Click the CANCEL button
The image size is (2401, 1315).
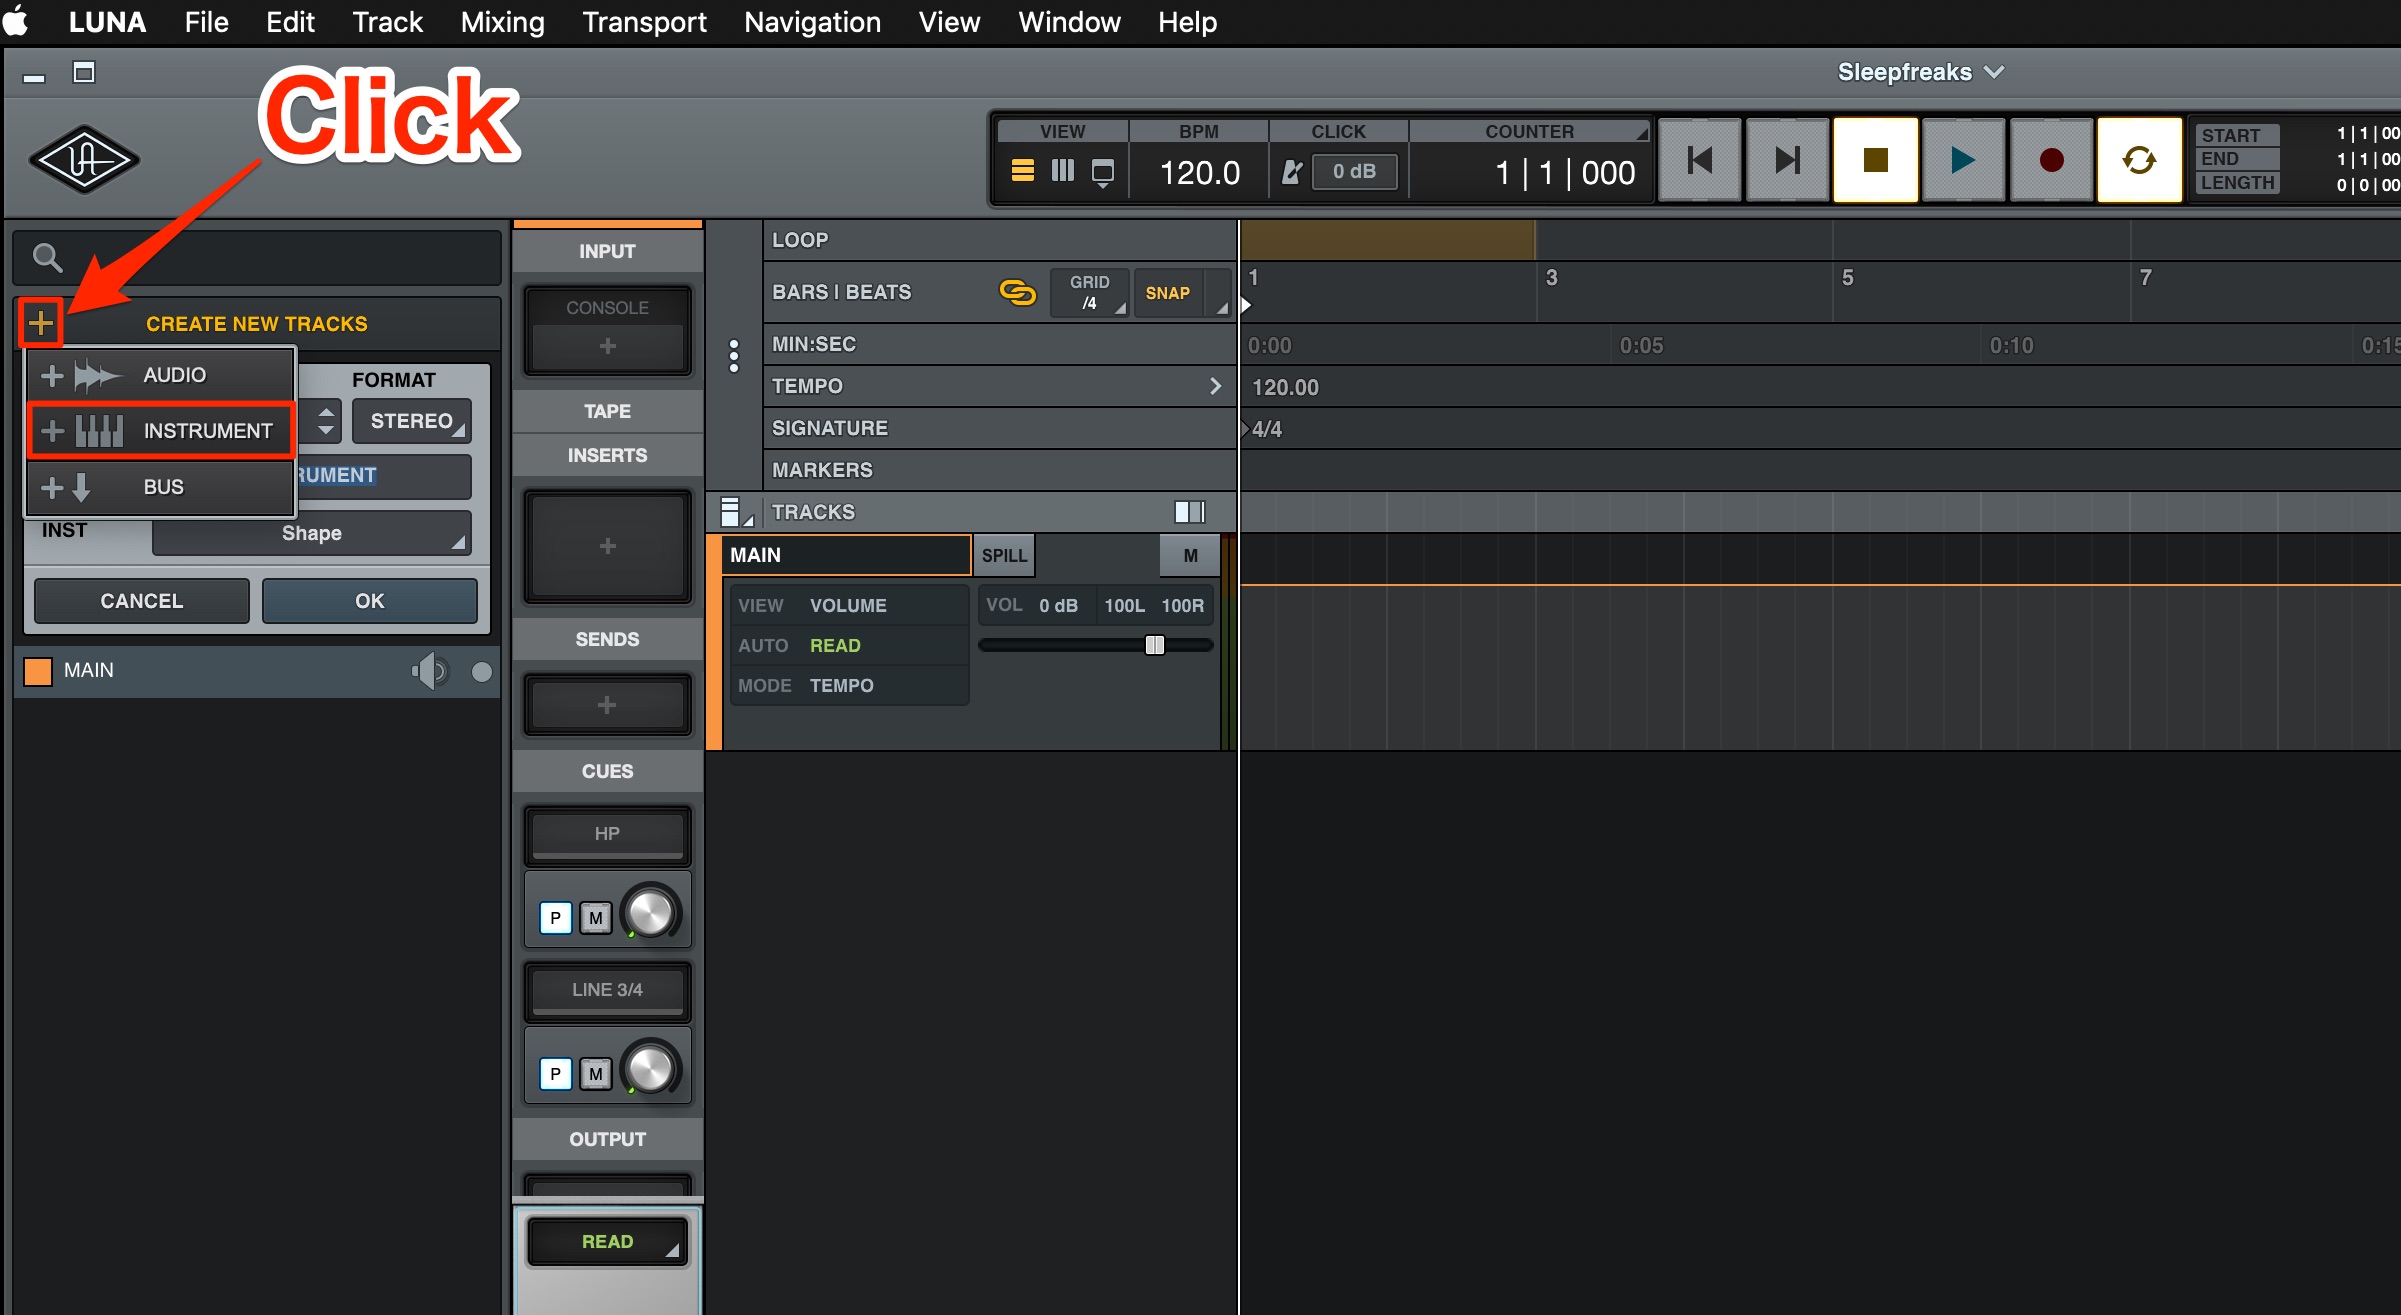pos(142,601)
